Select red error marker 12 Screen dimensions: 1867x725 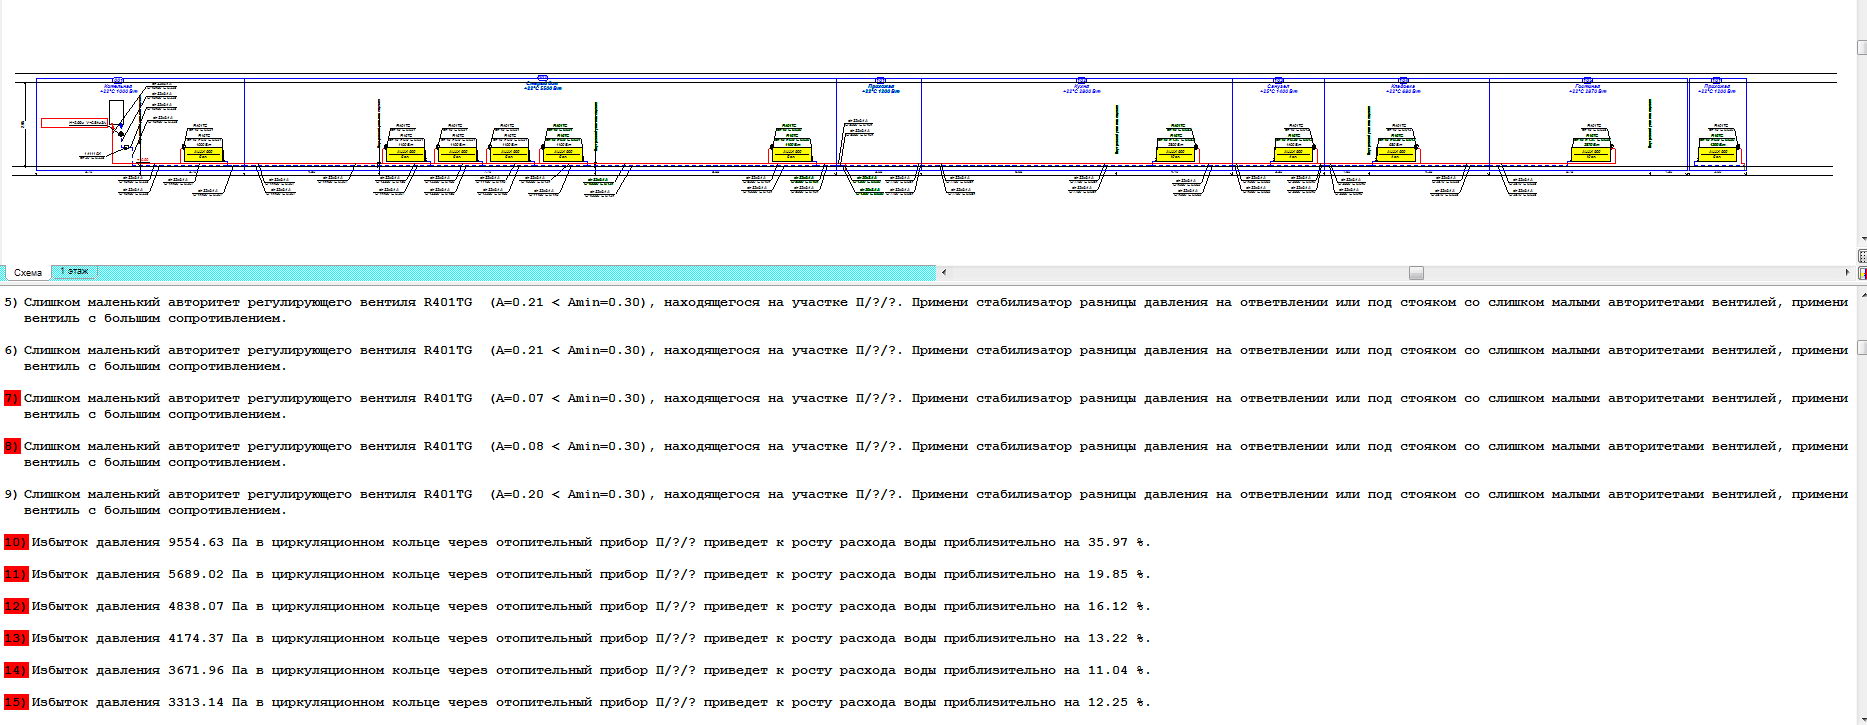pyautogui.click(x=15, y=607)
